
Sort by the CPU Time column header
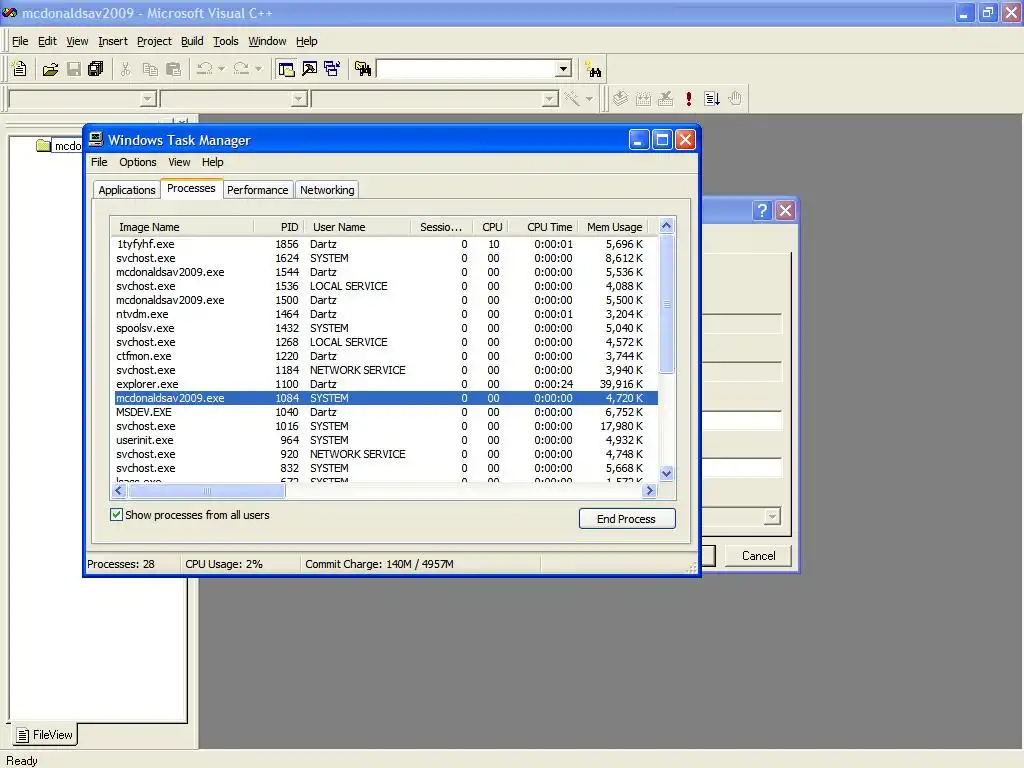coord(543,227)
